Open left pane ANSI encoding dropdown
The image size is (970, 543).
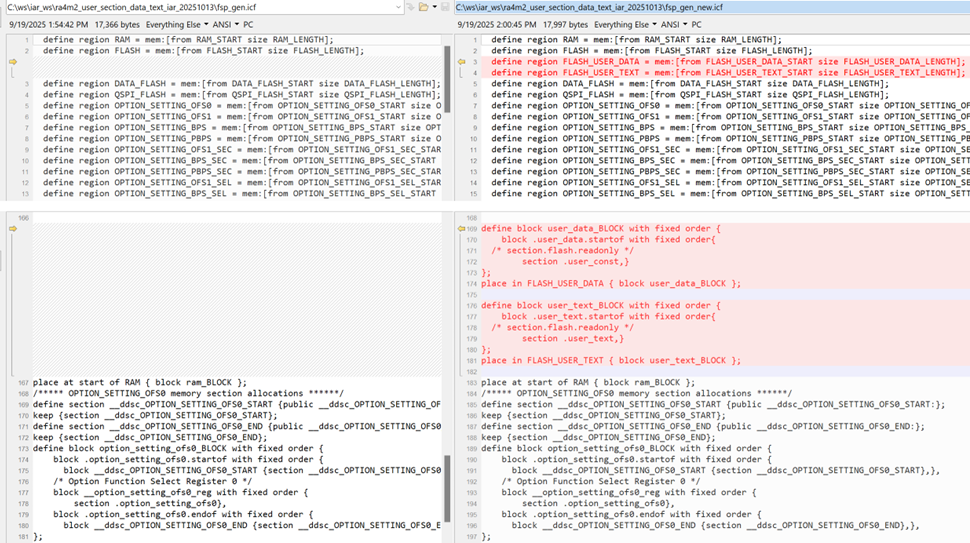click(225, 25)
